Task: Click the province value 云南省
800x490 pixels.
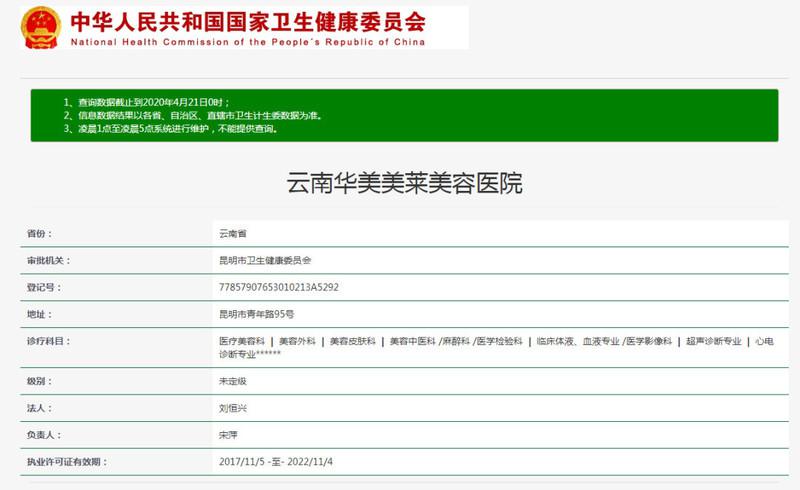Action: point(233,233)
